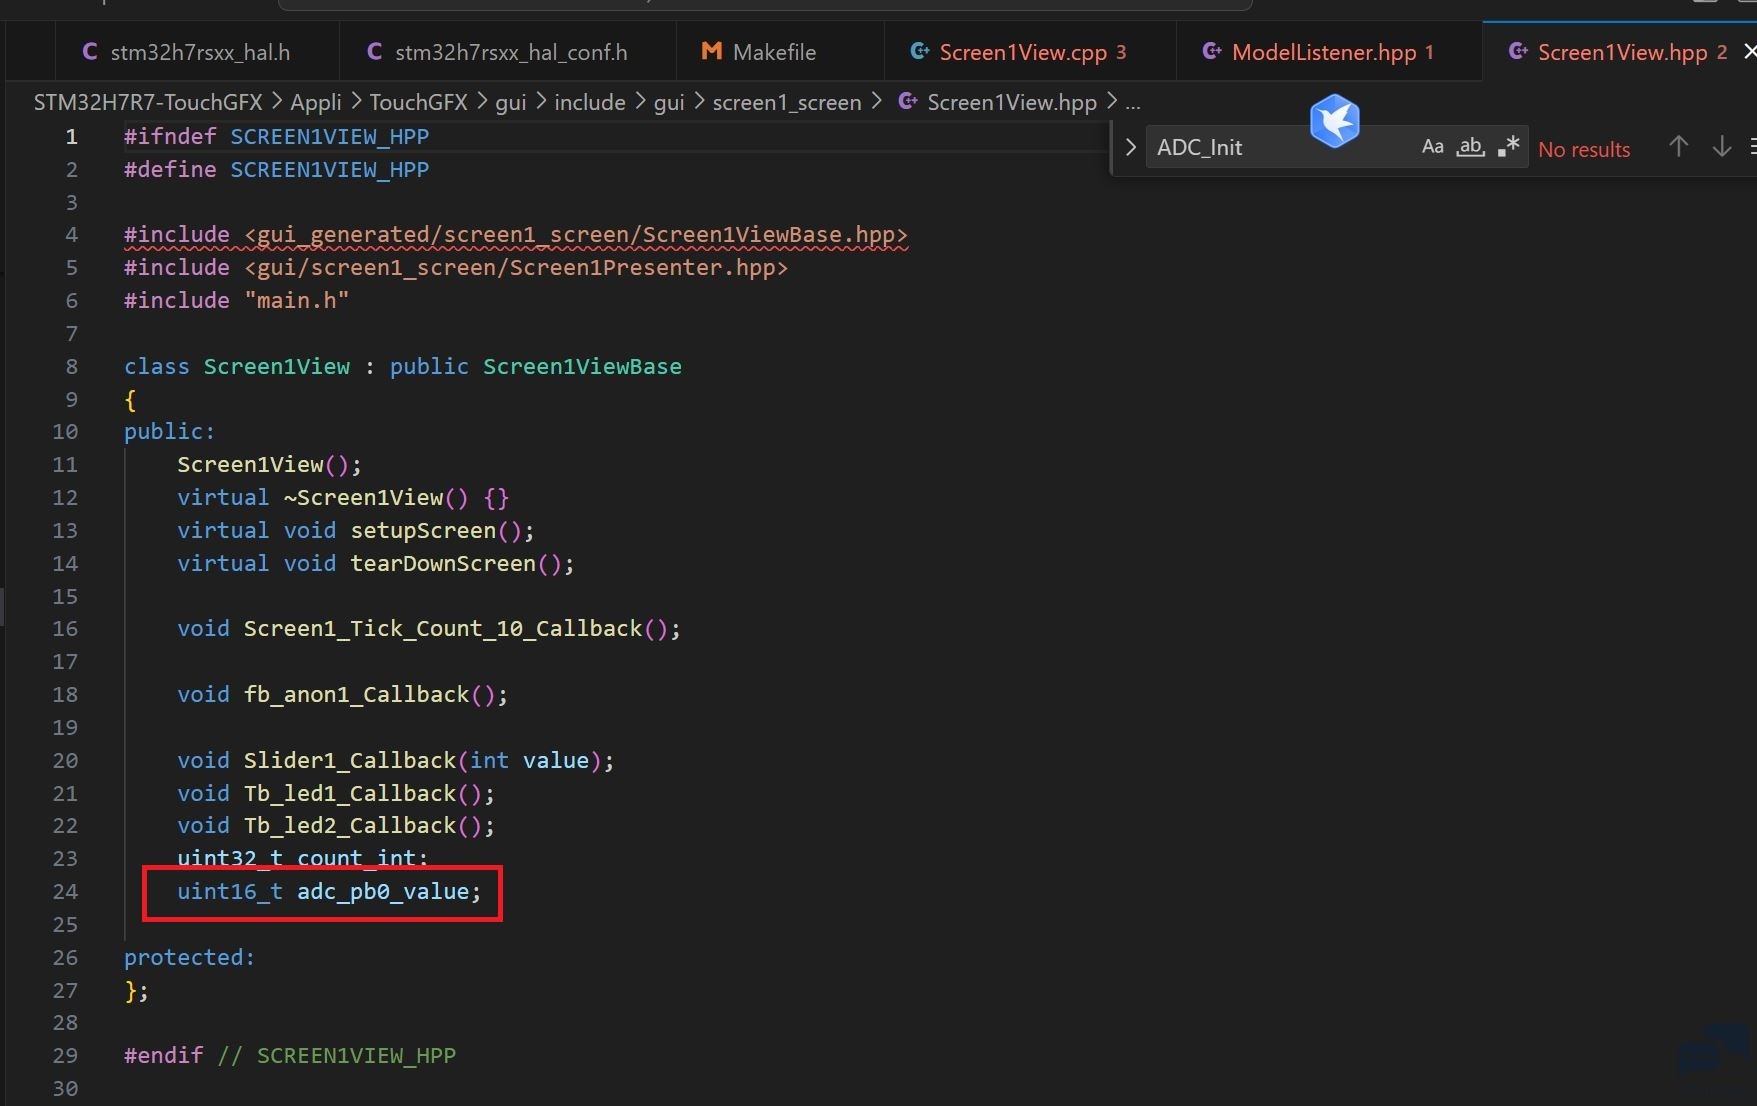Toggle Match Case in find widget
Image resolution: width=1757 pixels, height=1106 pixels.
pyautogui.click(x=1432, y=147)
